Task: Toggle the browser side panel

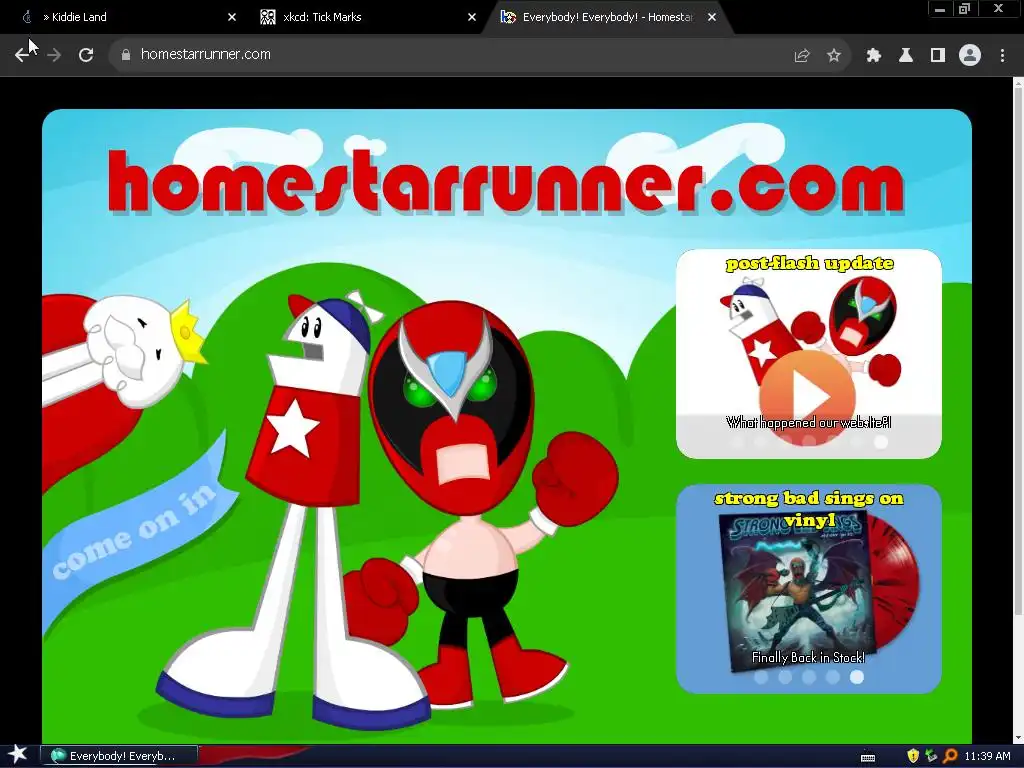Action: pyautogui.click(x=938, y=56)
